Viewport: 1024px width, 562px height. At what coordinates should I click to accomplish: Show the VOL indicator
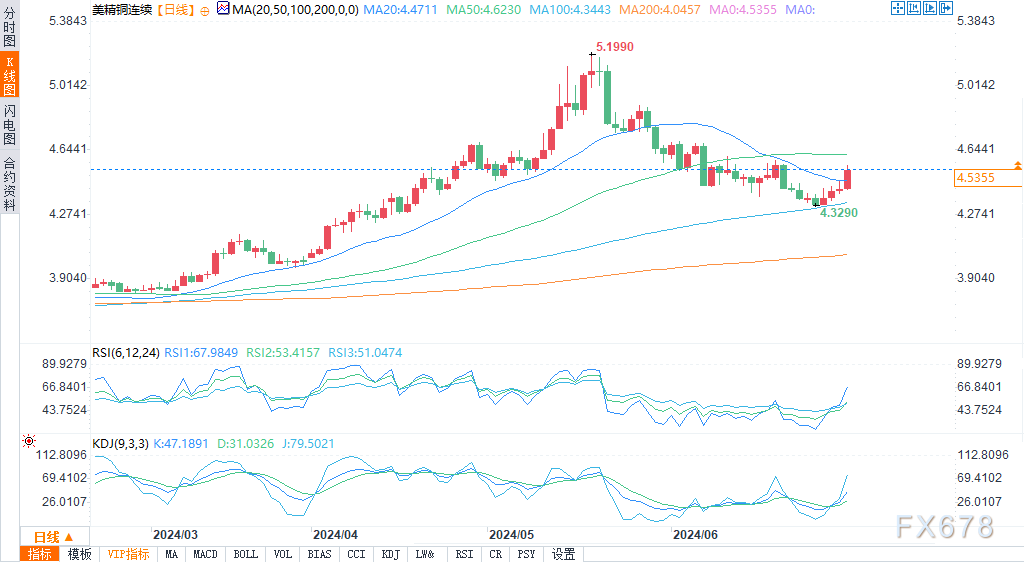click(283, 554)
